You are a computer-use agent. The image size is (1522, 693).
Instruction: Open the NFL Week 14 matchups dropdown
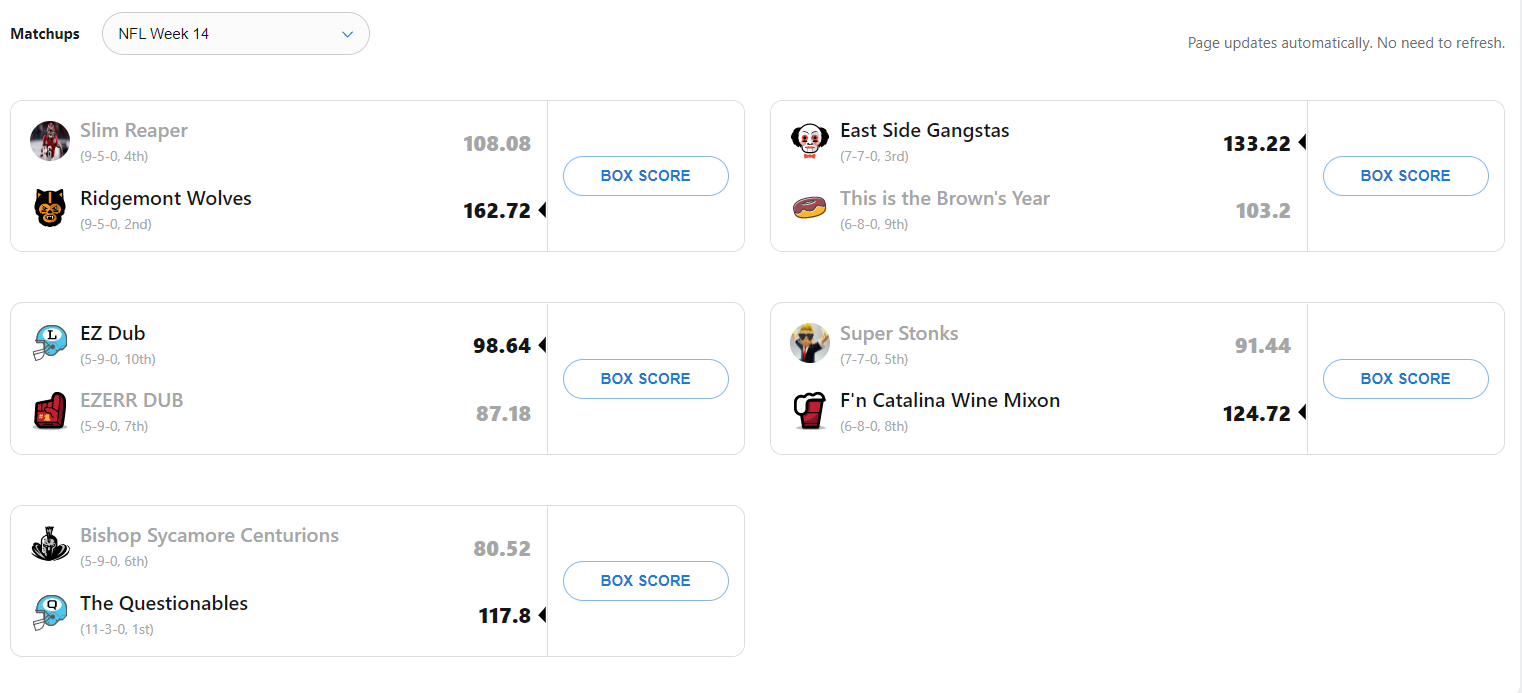235,34
